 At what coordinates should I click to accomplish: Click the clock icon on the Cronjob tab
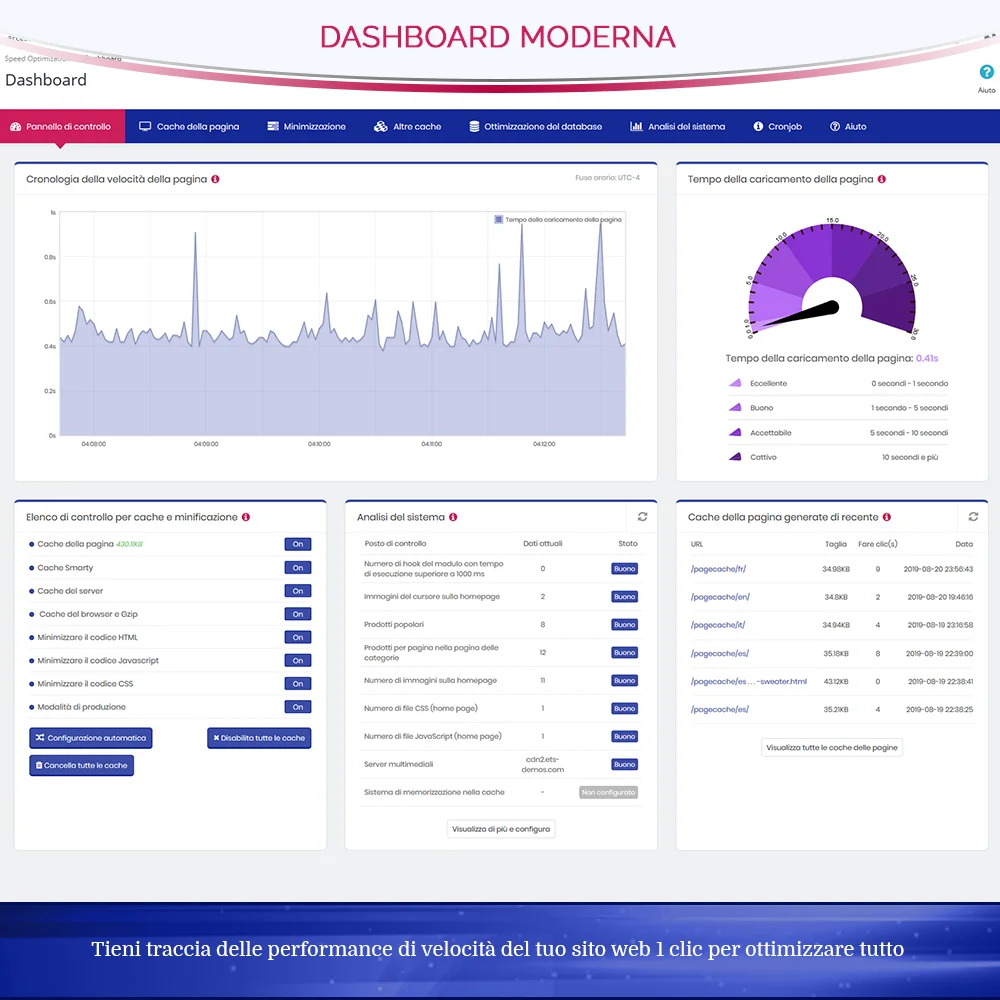click(758, 126)
